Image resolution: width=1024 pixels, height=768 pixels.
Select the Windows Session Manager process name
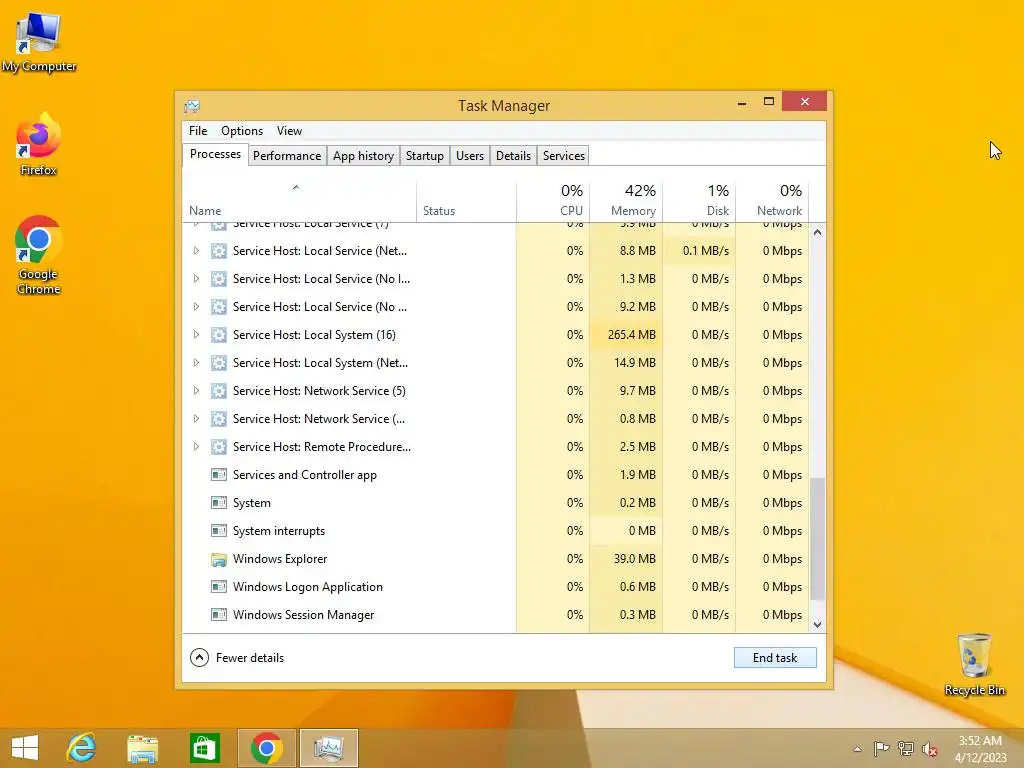pos(304,615)
